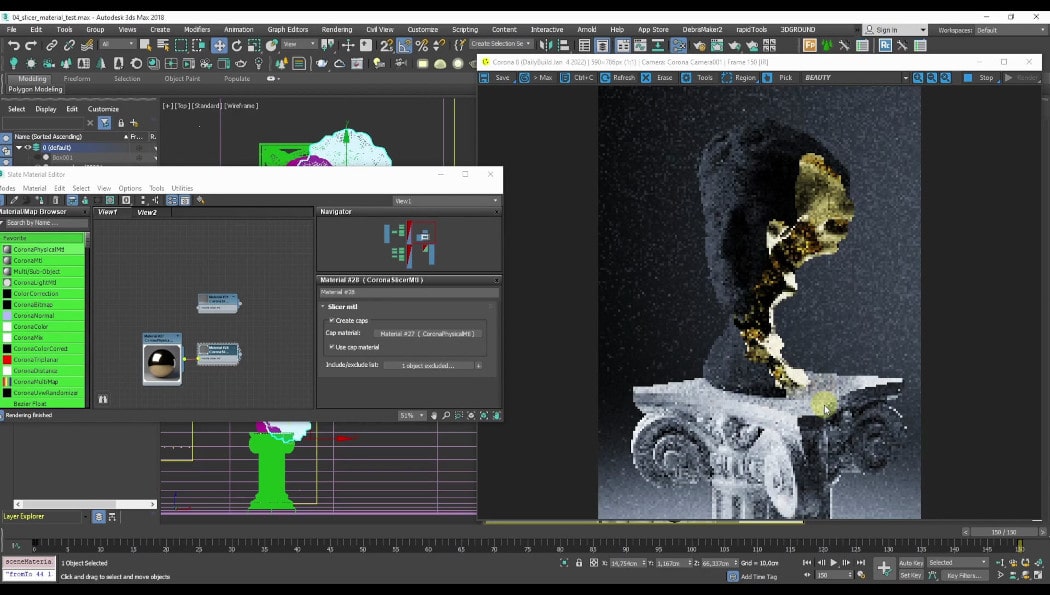Select the Freeform ribbon tab

[x=77, y=79]
